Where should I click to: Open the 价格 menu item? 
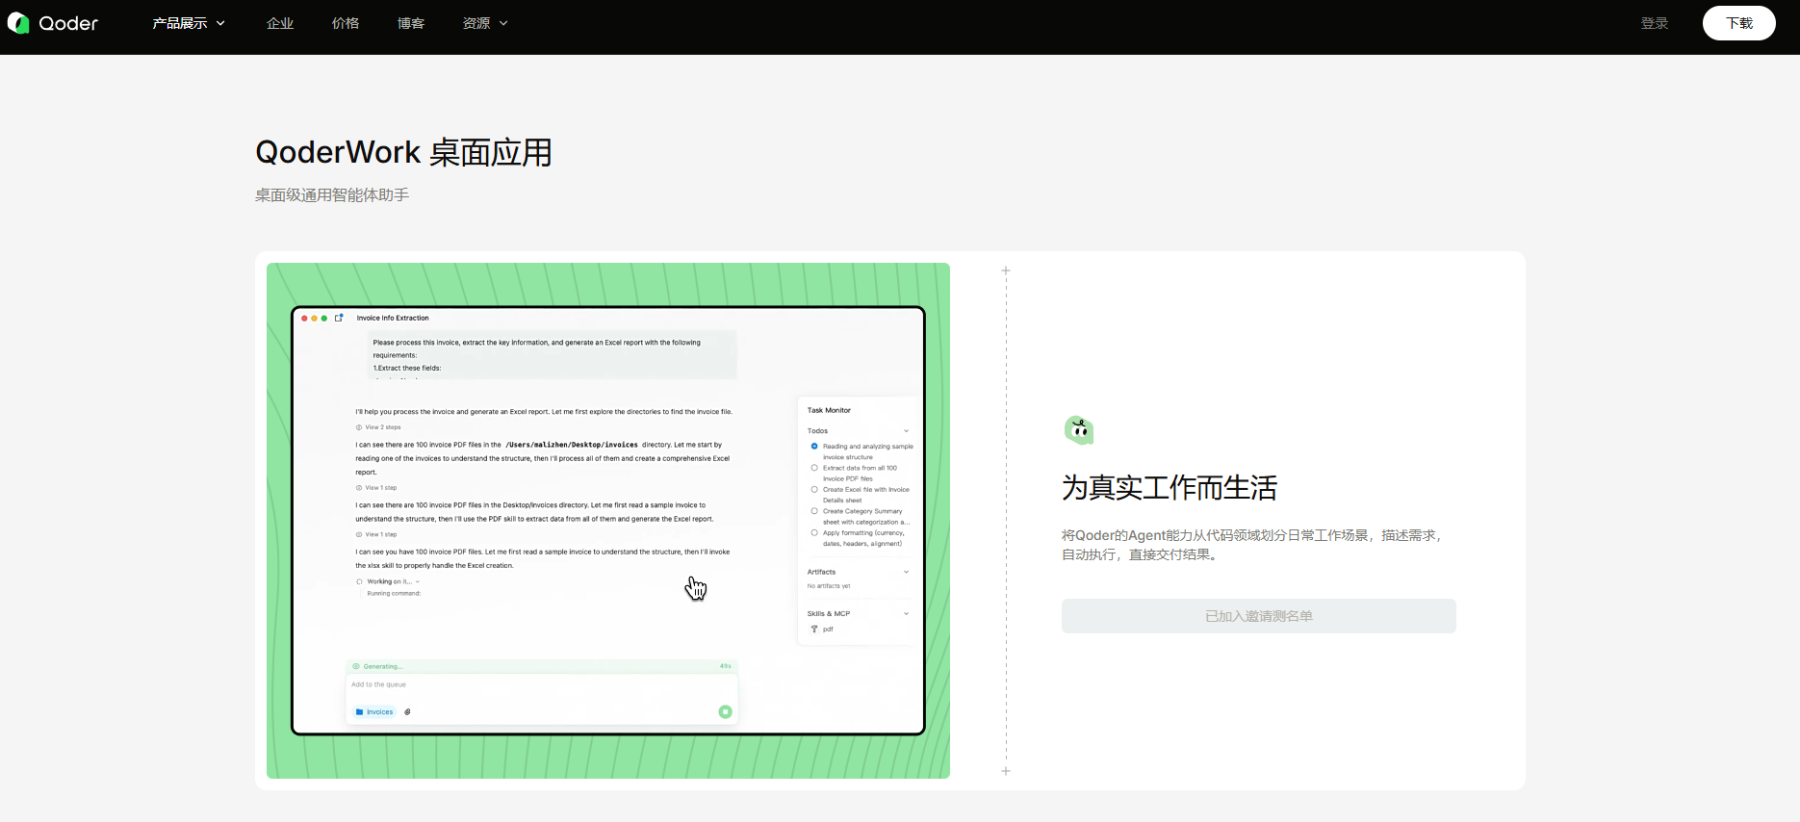click(x=345, y=23)
